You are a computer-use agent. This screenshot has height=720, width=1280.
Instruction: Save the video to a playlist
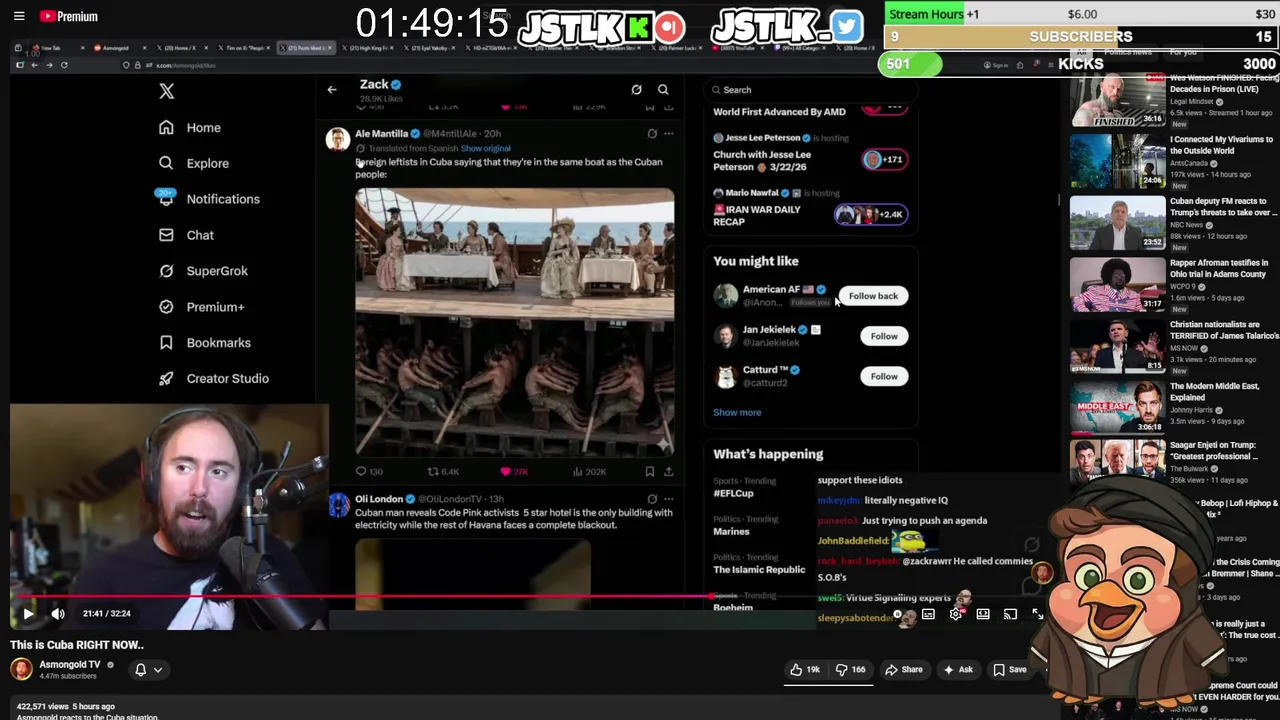[1009, 670]
